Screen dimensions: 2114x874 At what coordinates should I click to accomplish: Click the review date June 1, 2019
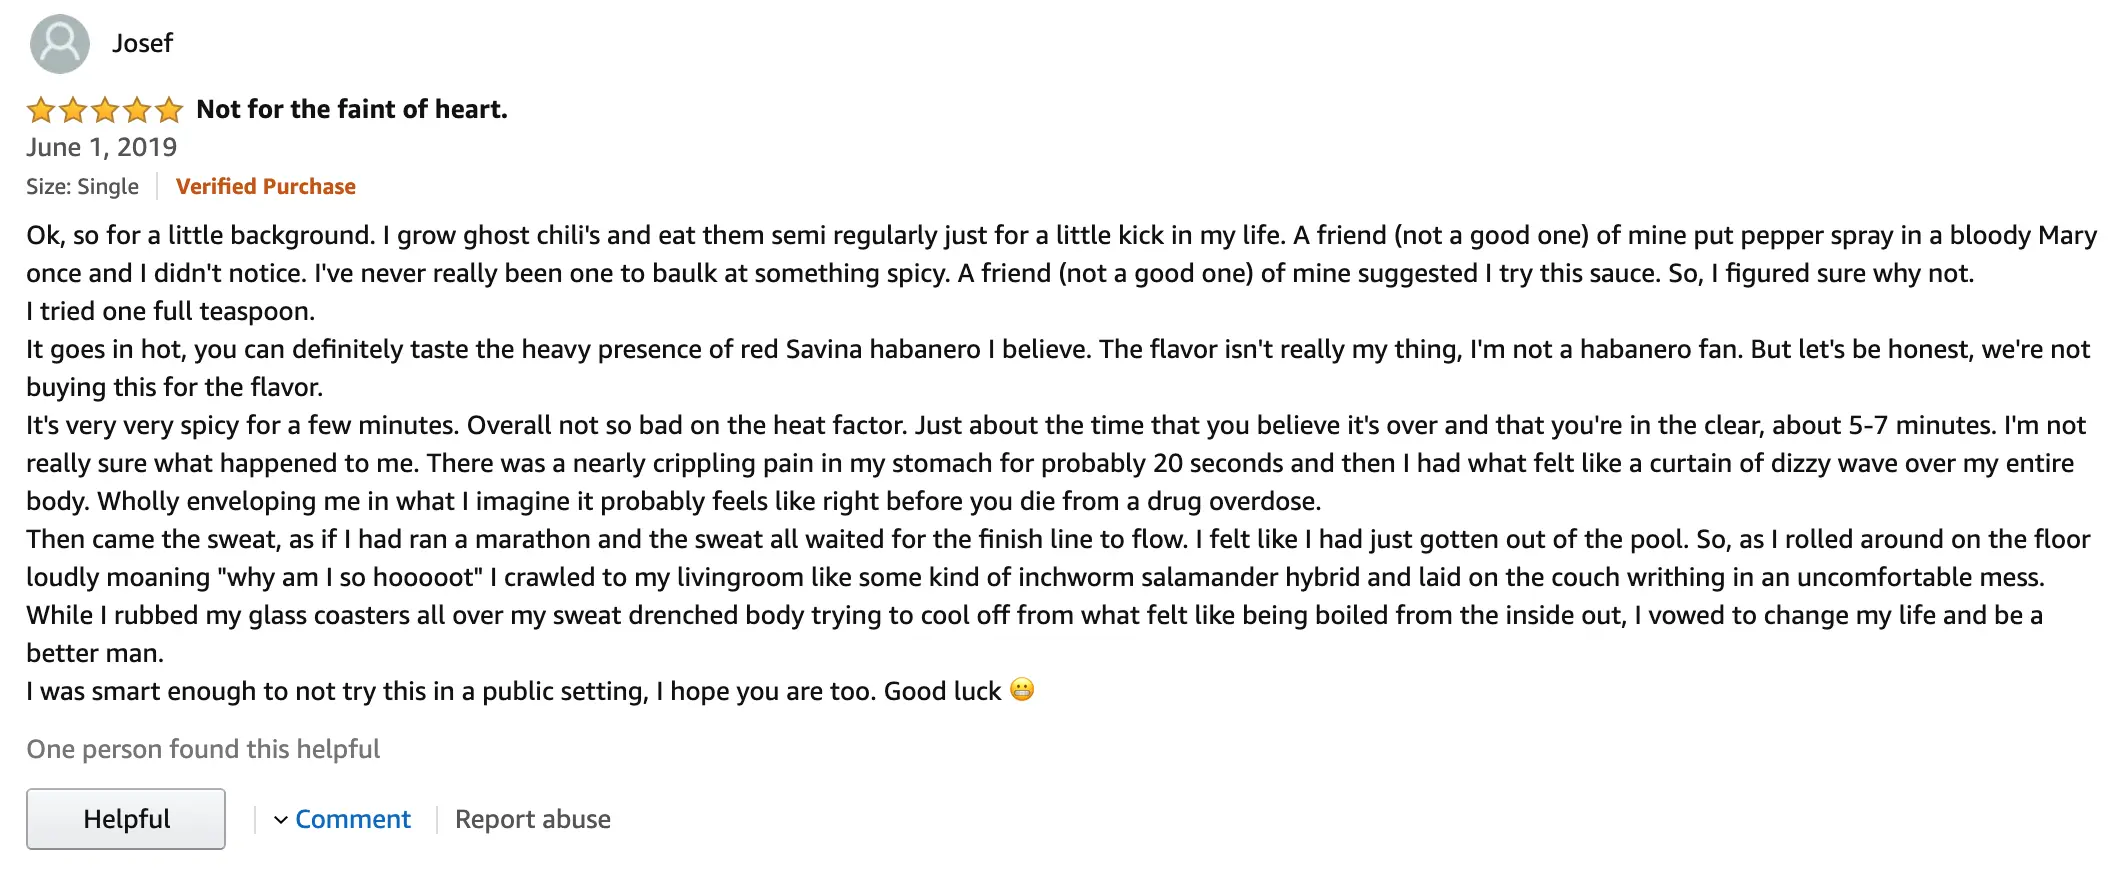[x=102, y=147]
